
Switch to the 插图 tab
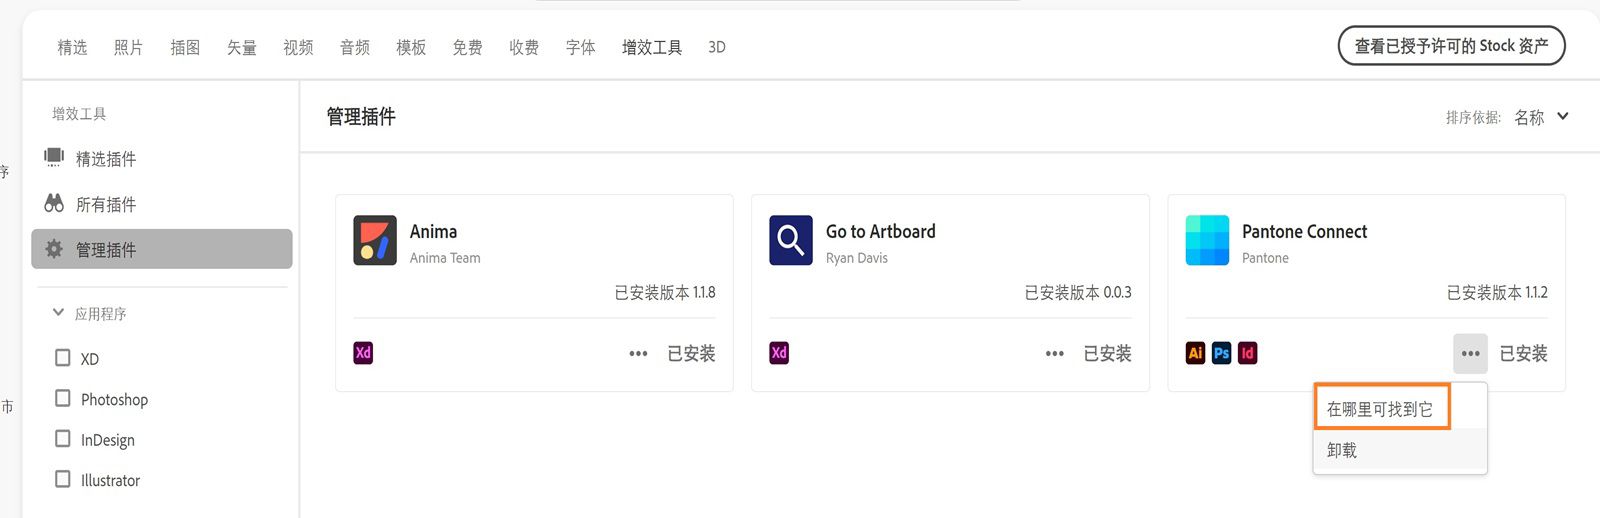point(185,47)
